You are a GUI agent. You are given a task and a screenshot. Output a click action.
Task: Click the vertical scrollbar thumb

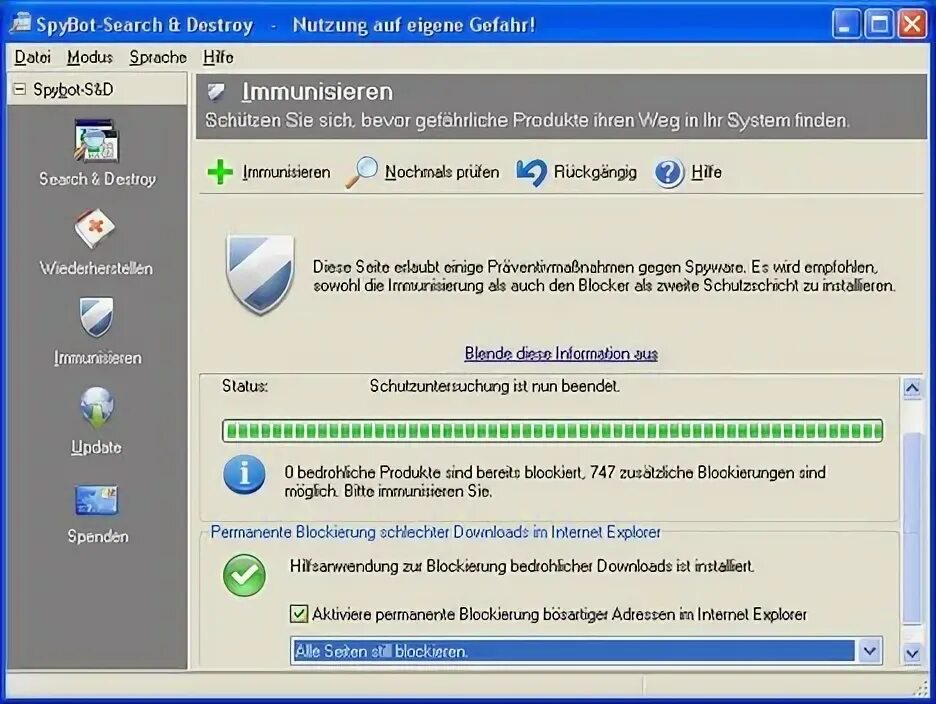pyautogui.click(x=912, y=528)
